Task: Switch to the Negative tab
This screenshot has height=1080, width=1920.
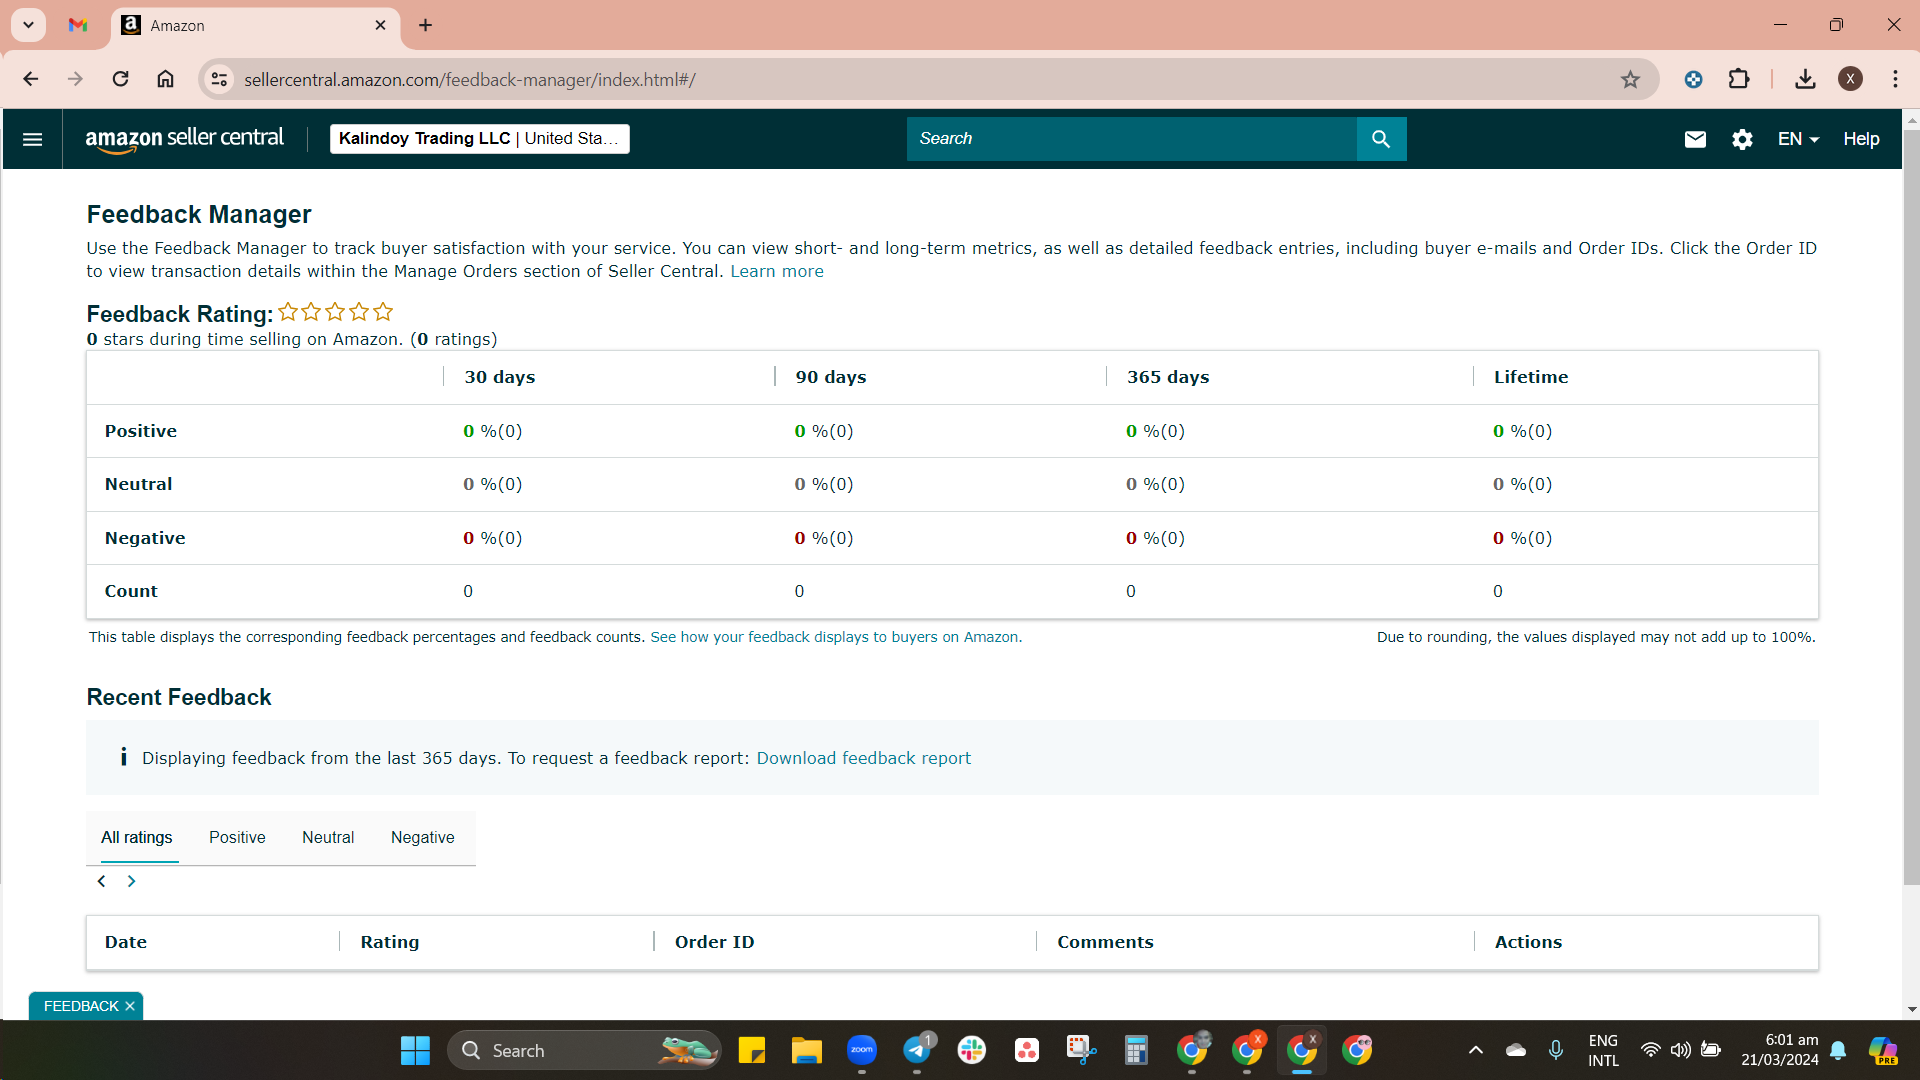Action: click(422, 838)
